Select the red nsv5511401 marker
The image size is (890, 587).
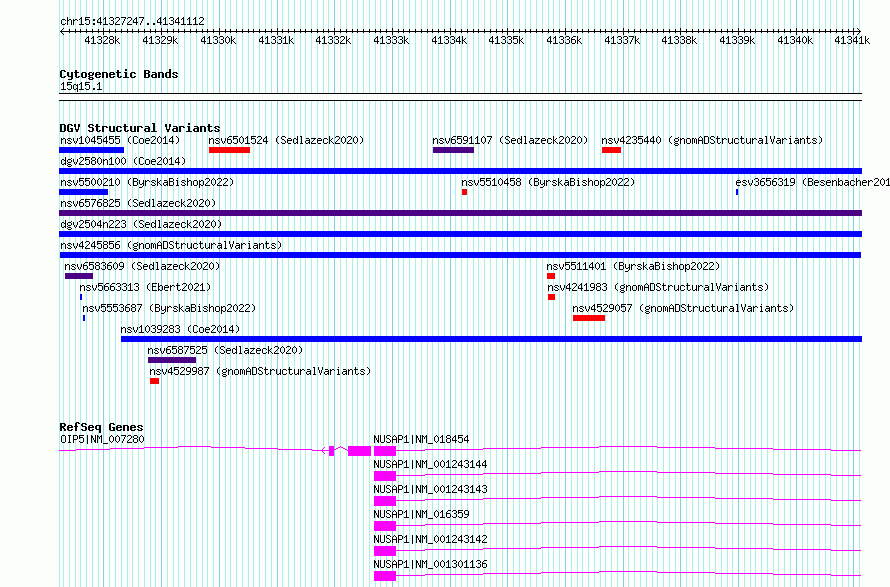click(x=551, y=276)
